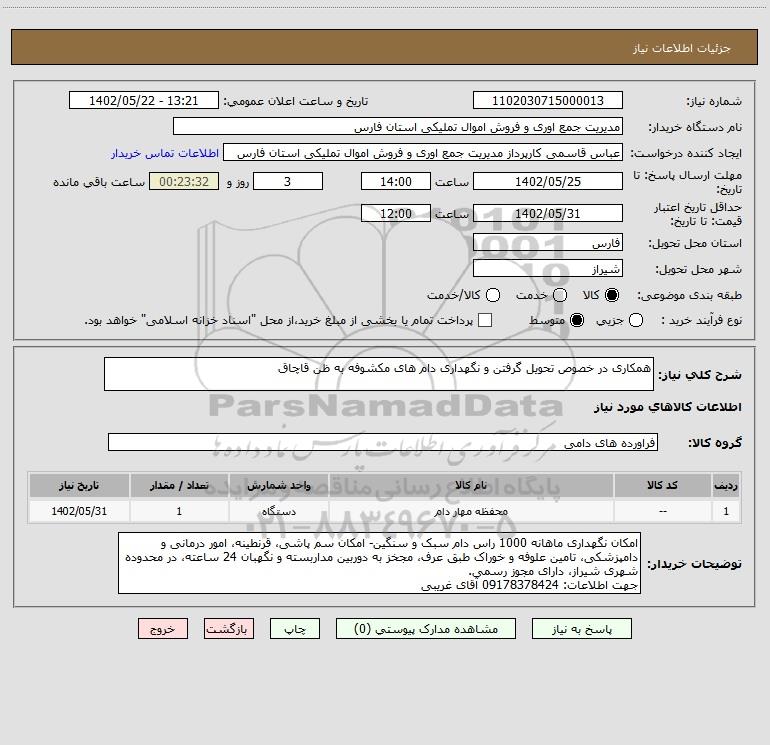Click the واحد شمارش column header

[278, 485]
